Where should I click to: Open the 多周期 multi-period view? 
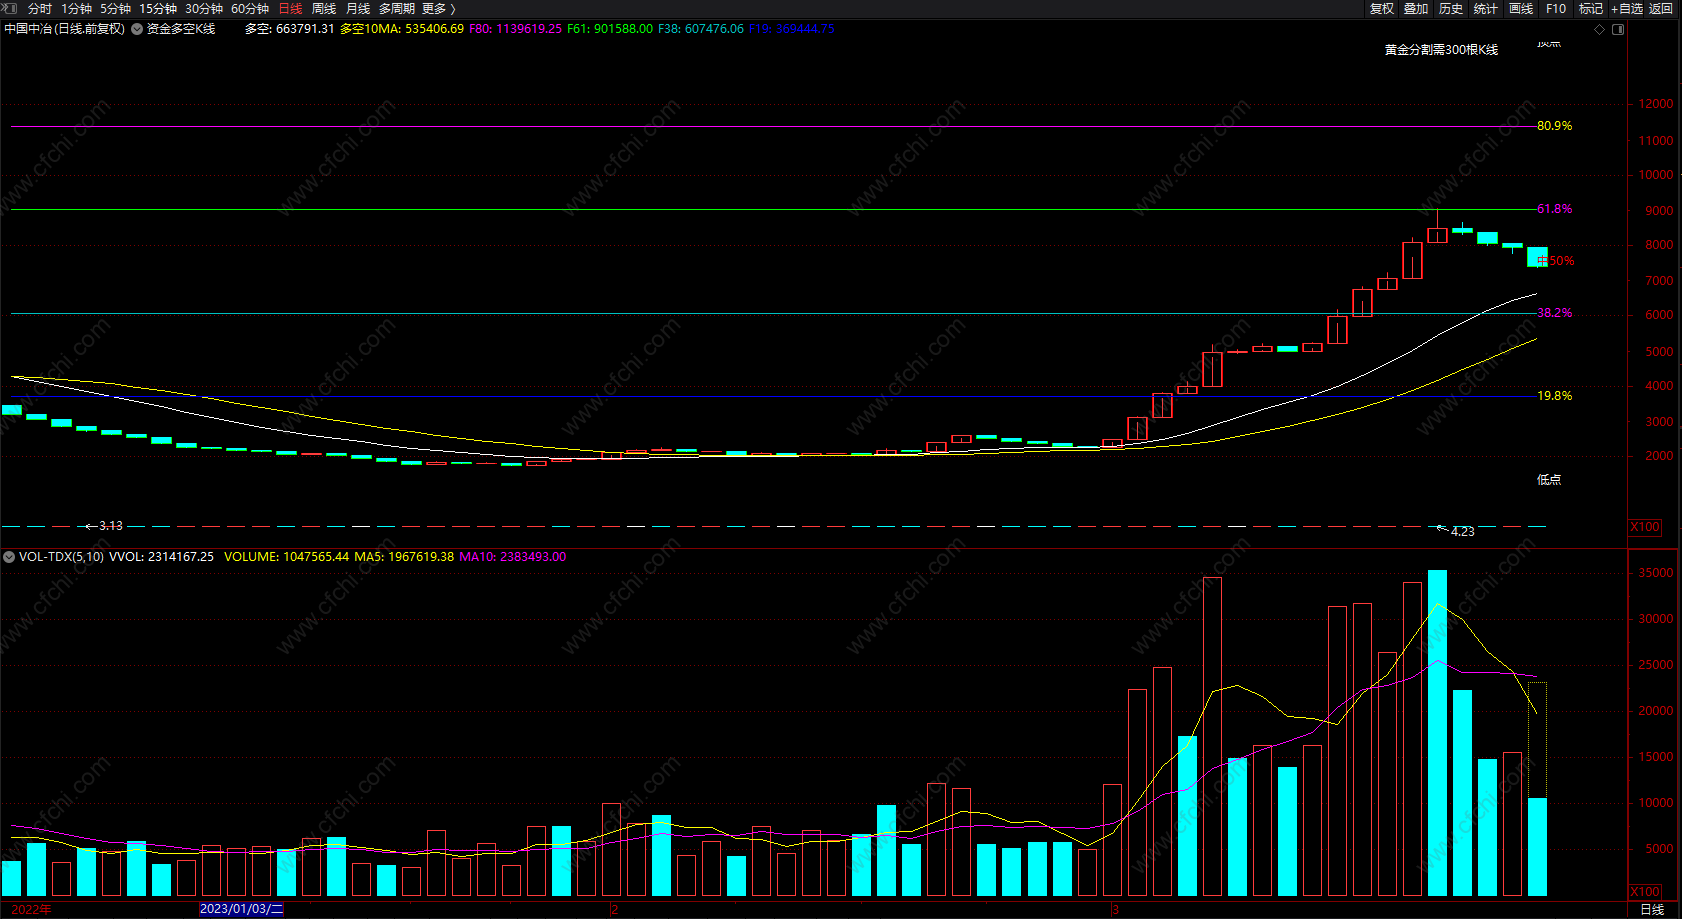[x=397, y=9]
